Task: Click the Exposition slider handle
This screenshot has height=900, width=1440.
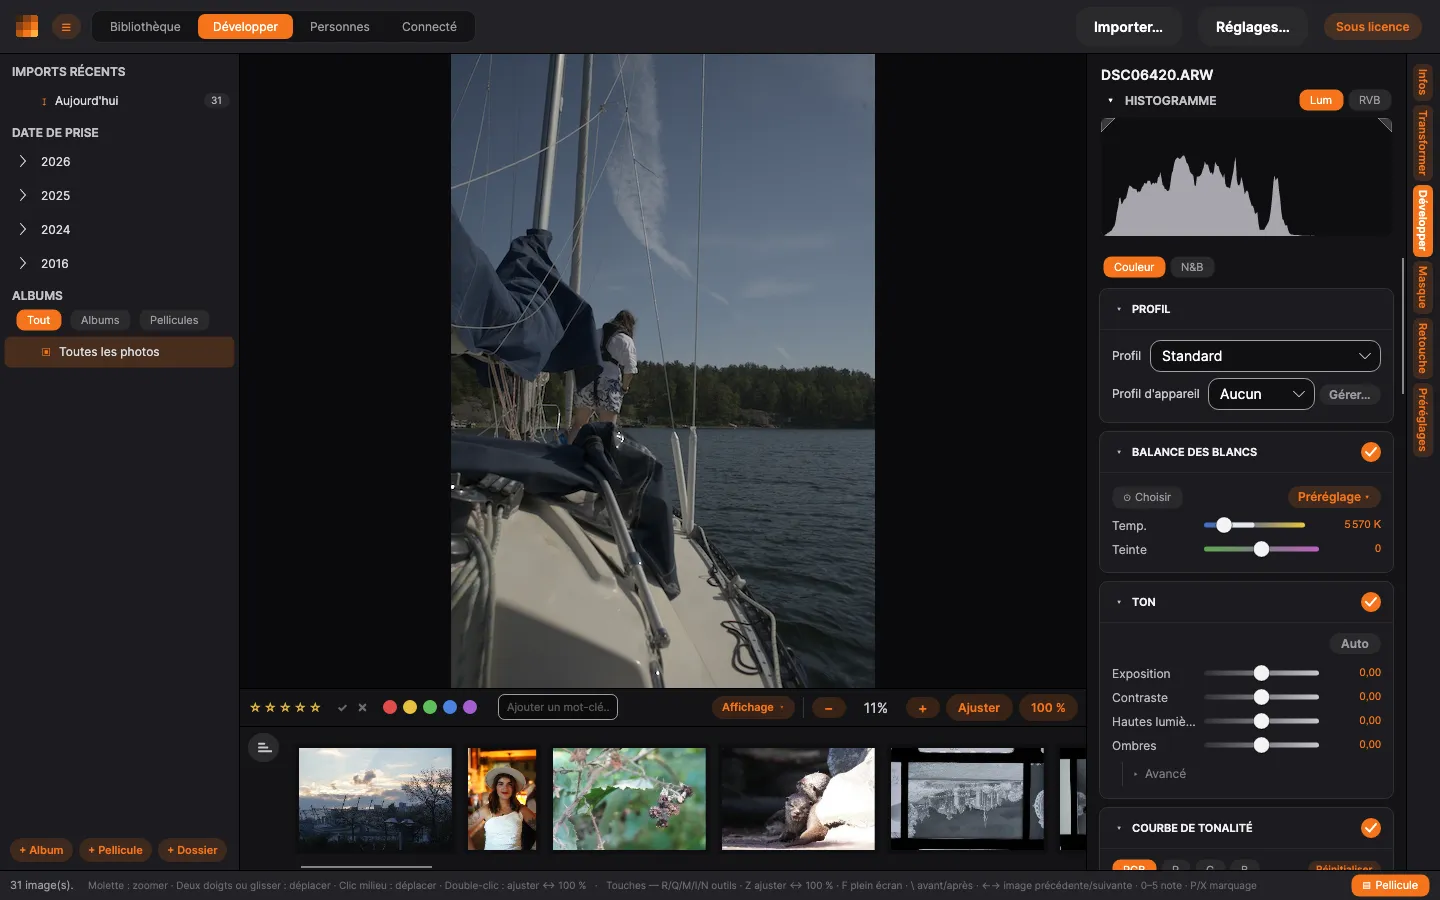Action: 1261,673
